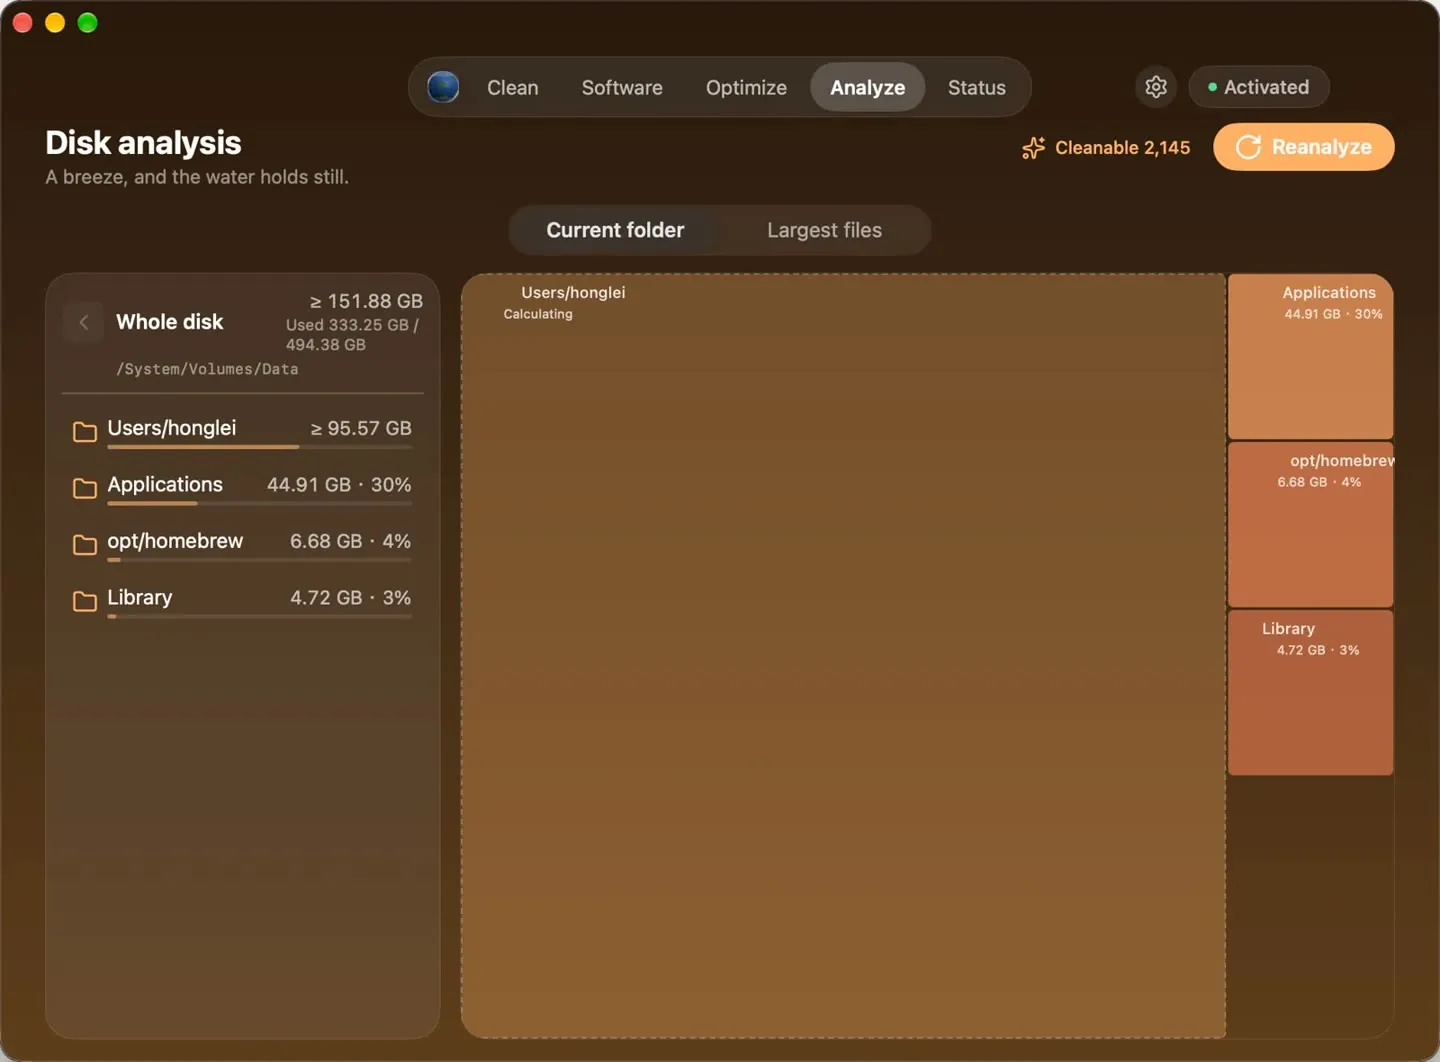Click the Whole disk heading

coord(170,322)
